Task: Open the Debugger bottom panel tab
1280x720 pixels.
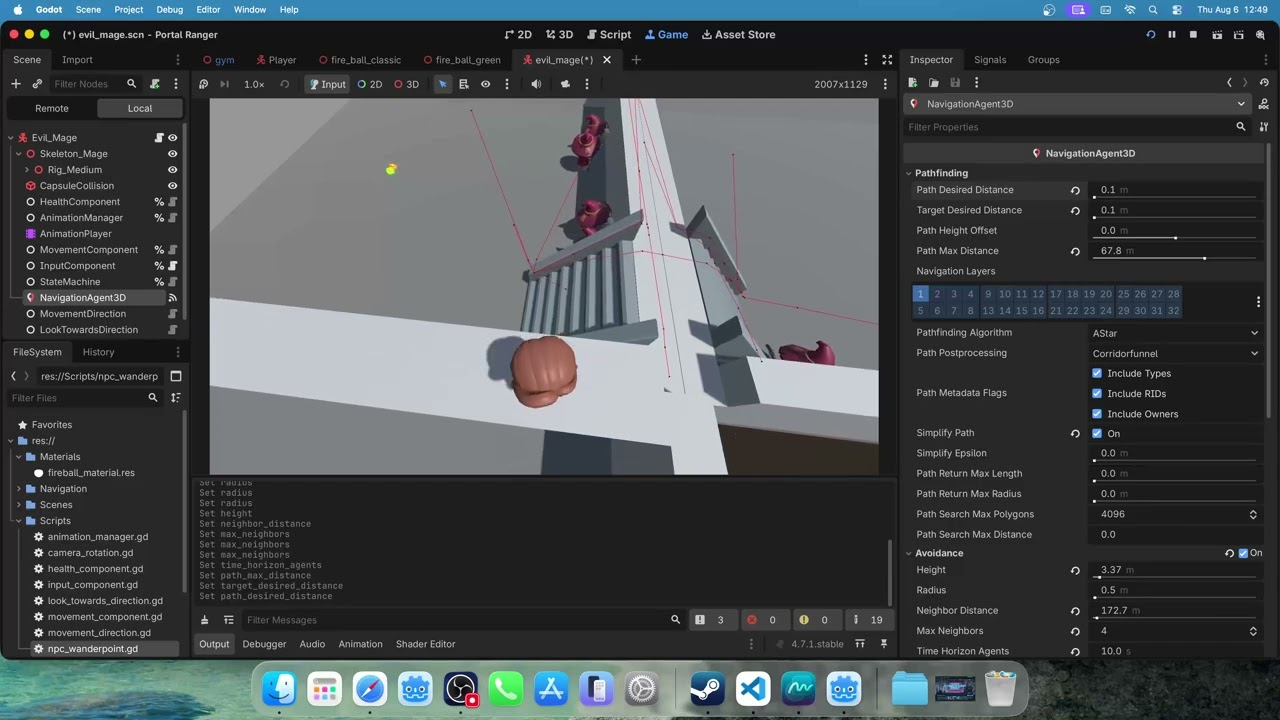Action: point(264,644)
